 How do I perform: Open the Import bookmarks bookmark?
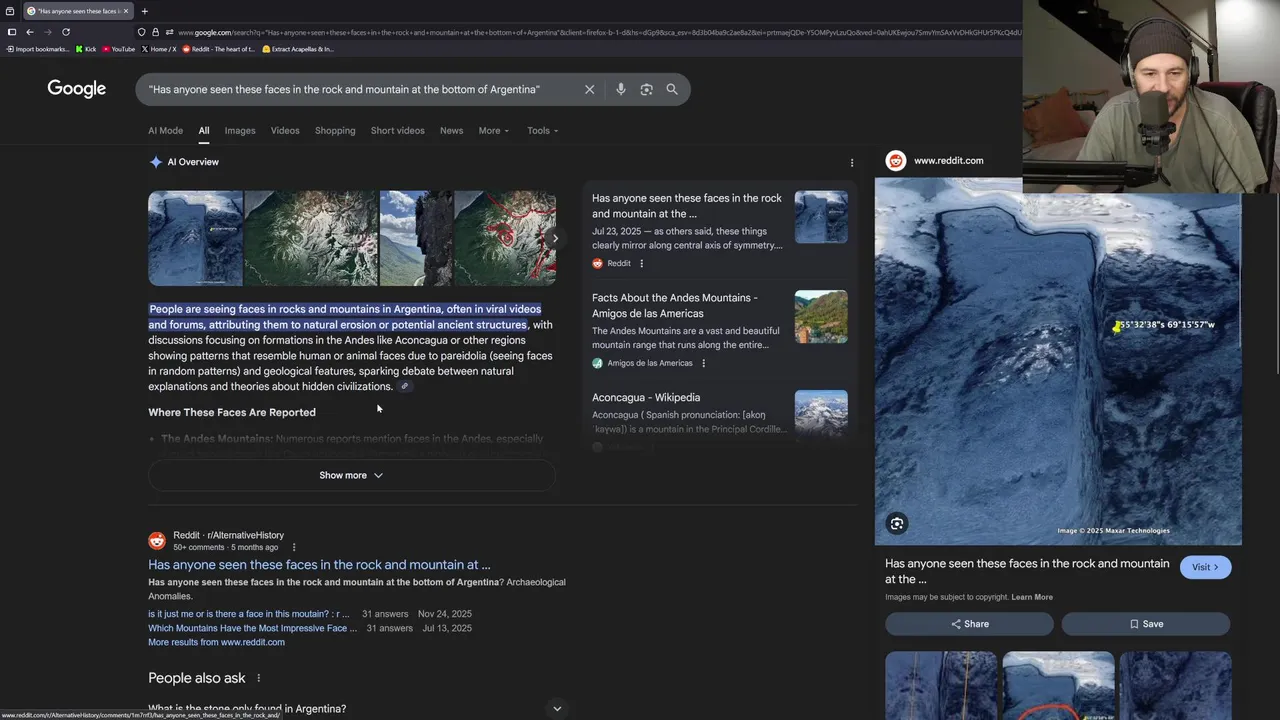click(38, 49)
